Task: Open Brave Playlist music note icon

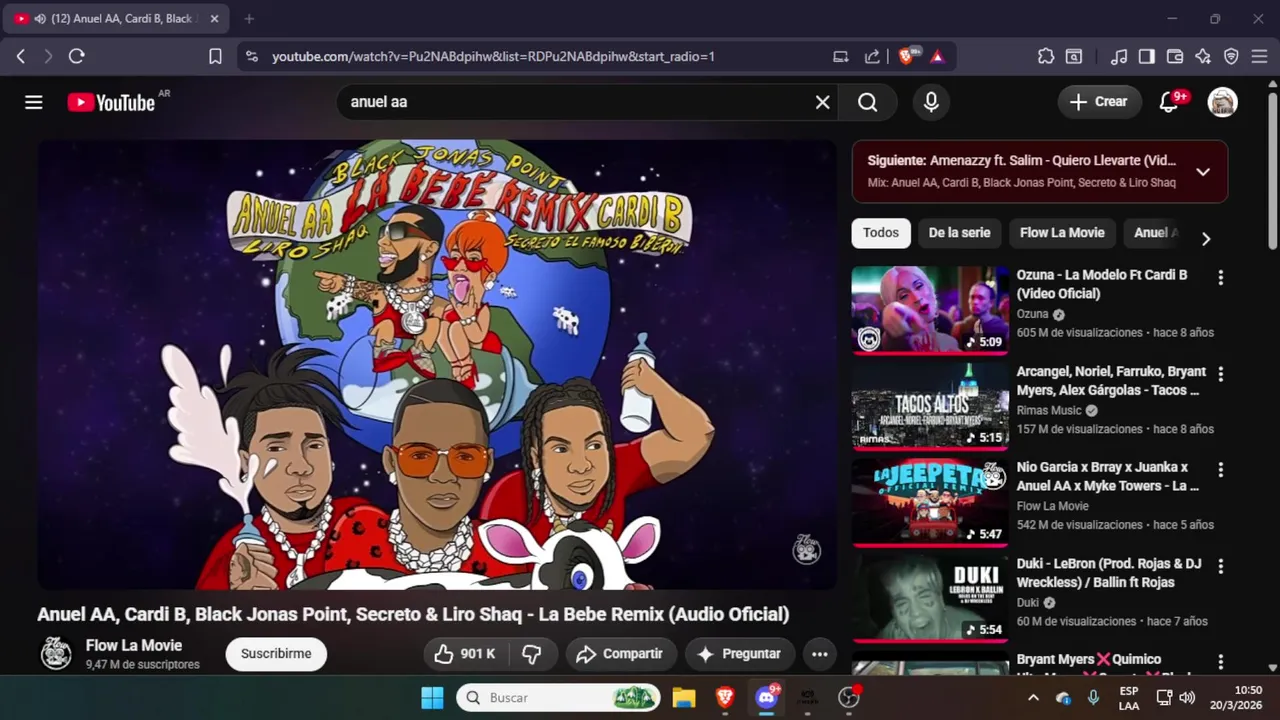Action: [x=1119, y=57]
